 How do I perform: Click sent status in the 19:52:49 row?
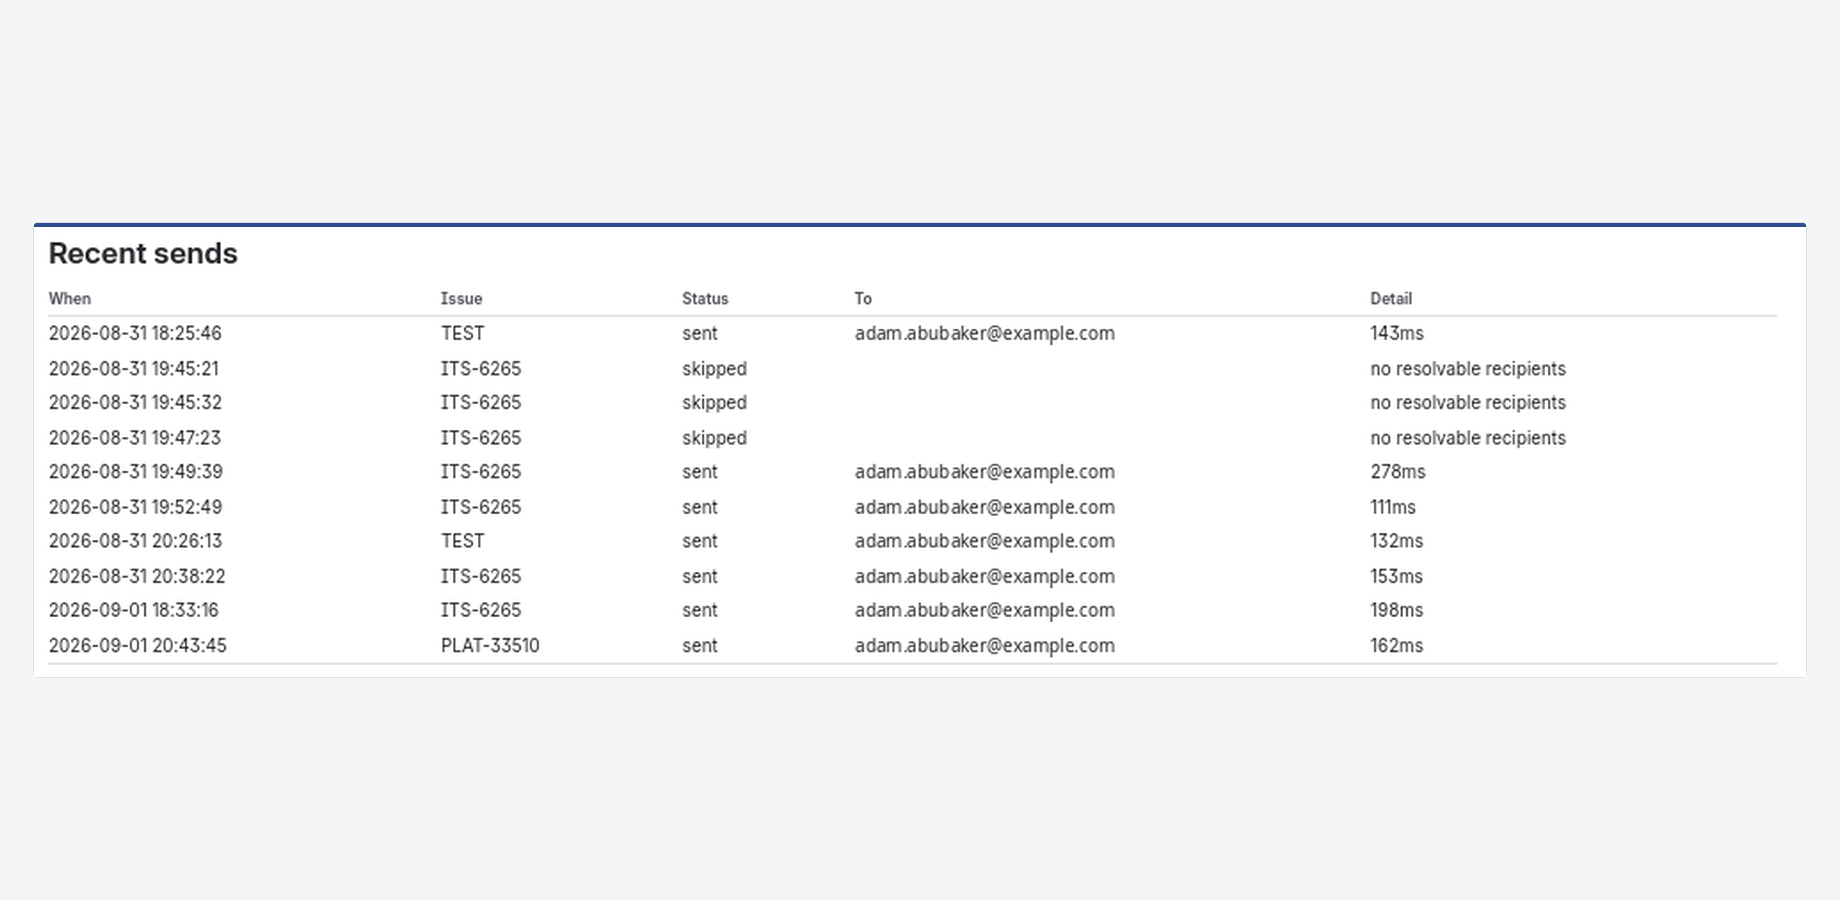[700, 507]
